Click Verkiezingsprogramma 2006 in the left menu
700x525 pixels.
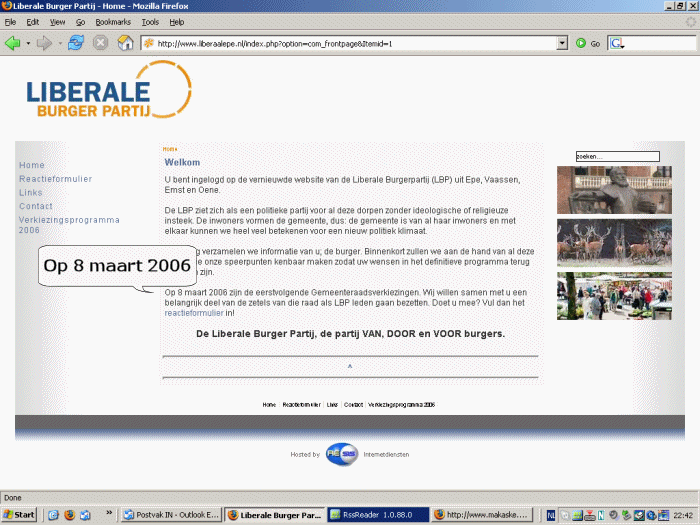(69, 224)
